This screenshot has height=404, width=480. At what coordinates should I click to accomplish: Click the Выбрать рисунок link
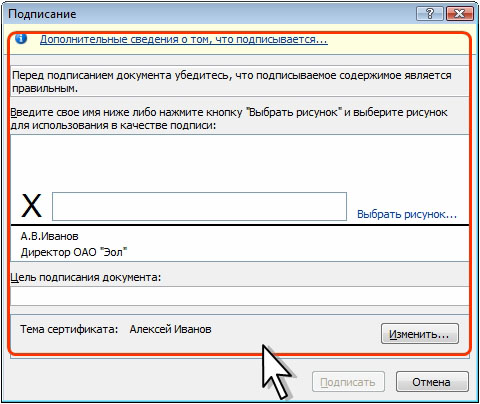[x=407, y=214]
